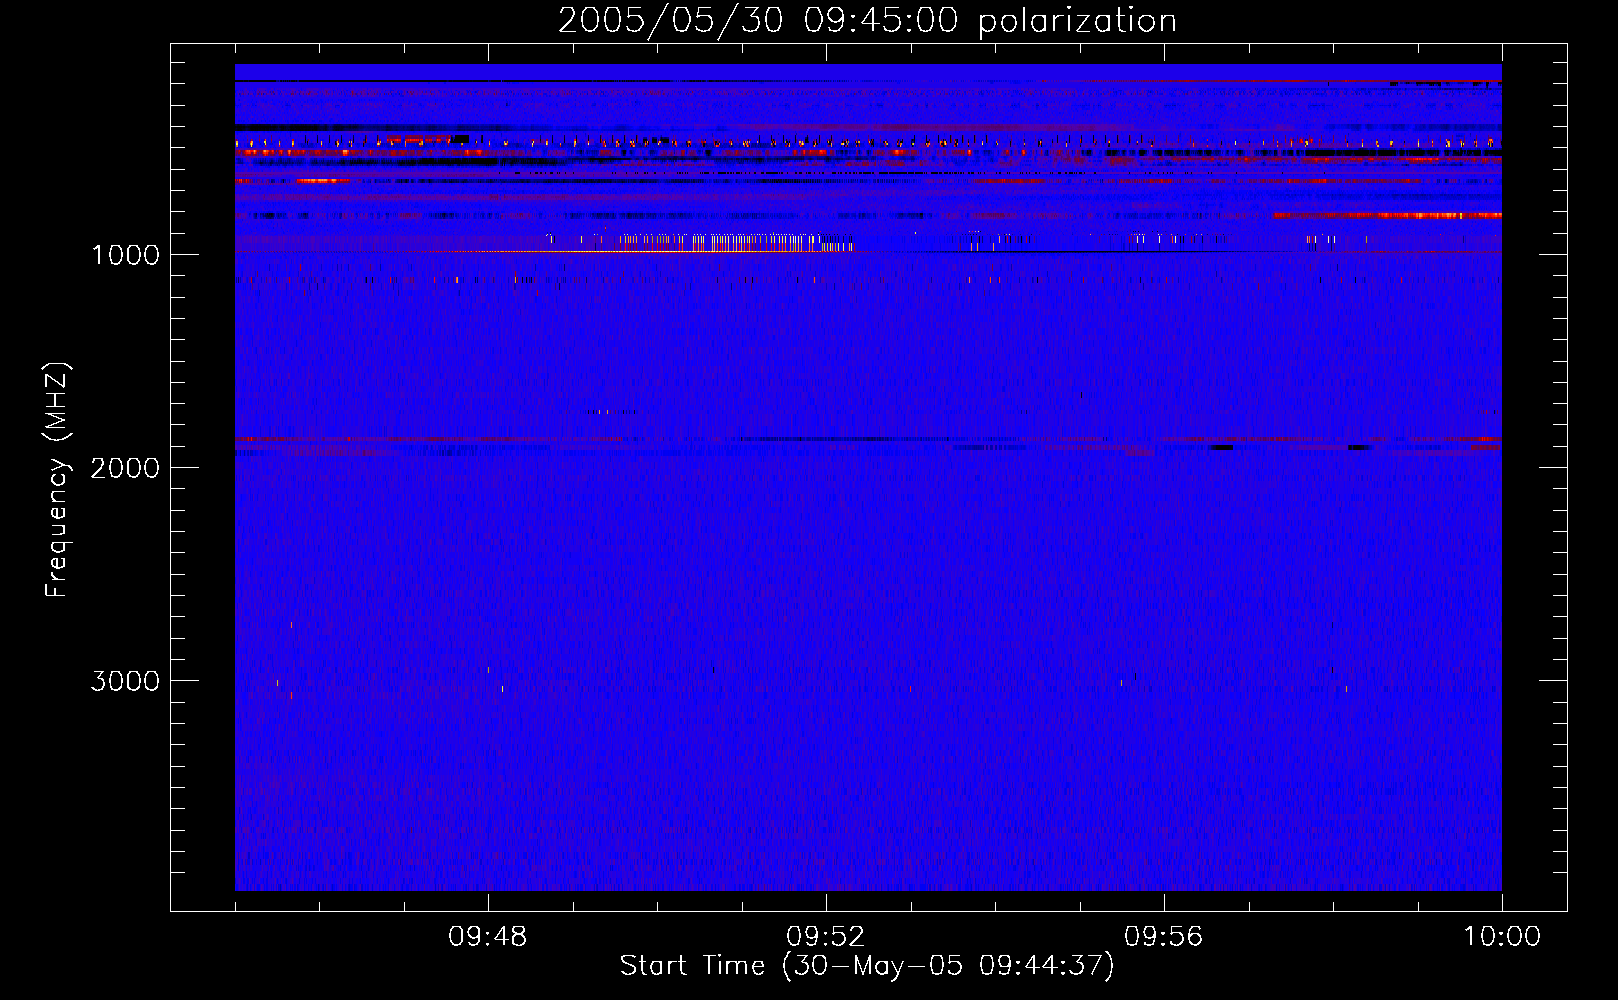Click the 09:52 time tick label

point(826,937)
